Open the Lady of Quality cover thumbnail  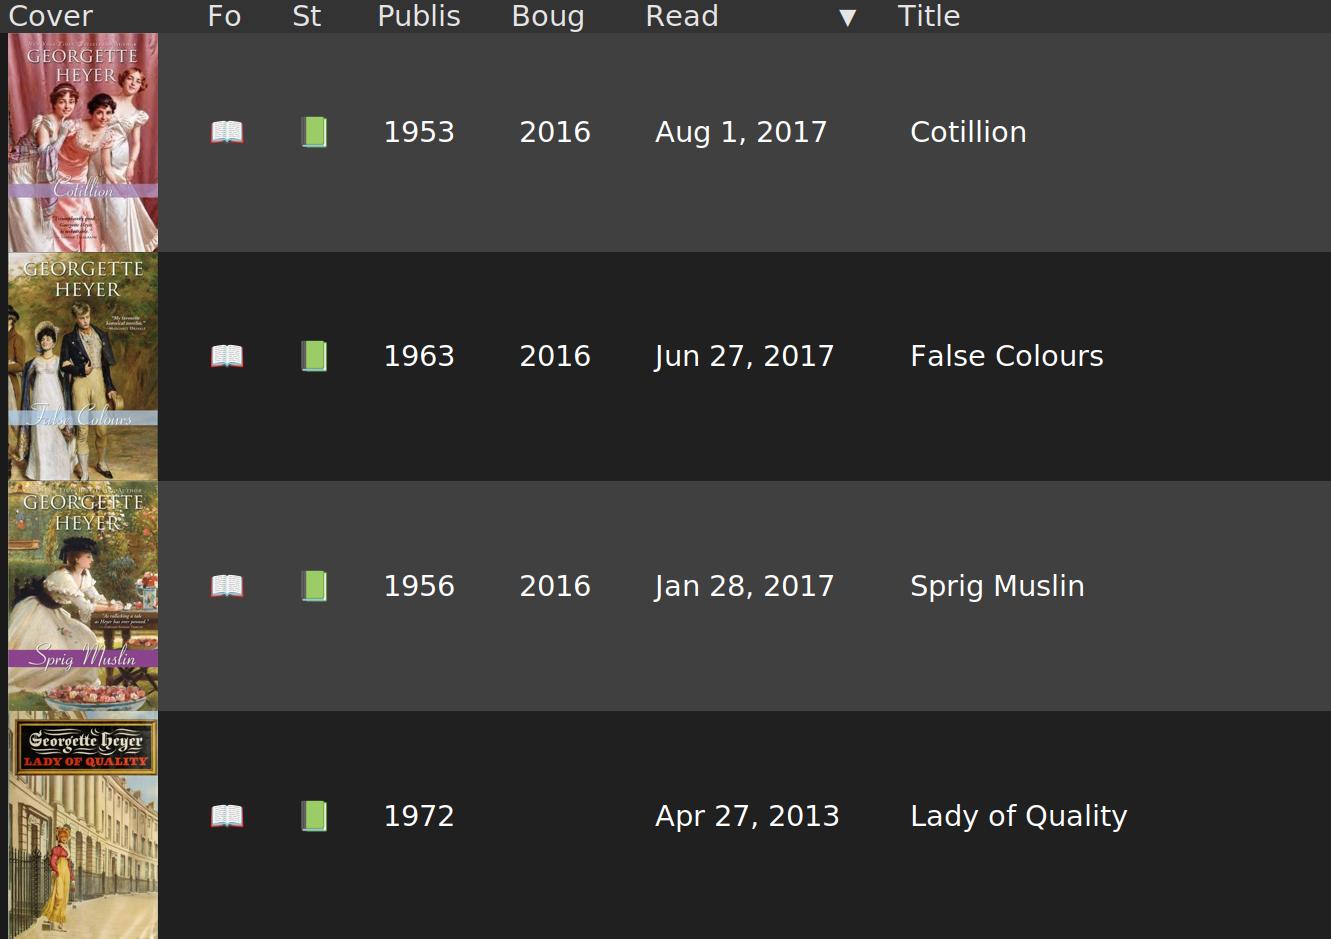(83, 825)
